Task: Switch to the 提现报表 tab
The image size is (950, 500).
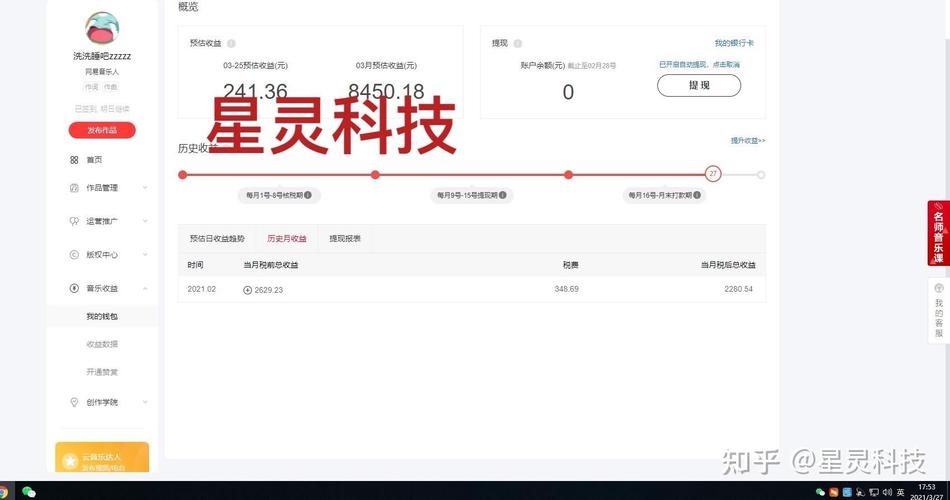Action: pos(345,239)
